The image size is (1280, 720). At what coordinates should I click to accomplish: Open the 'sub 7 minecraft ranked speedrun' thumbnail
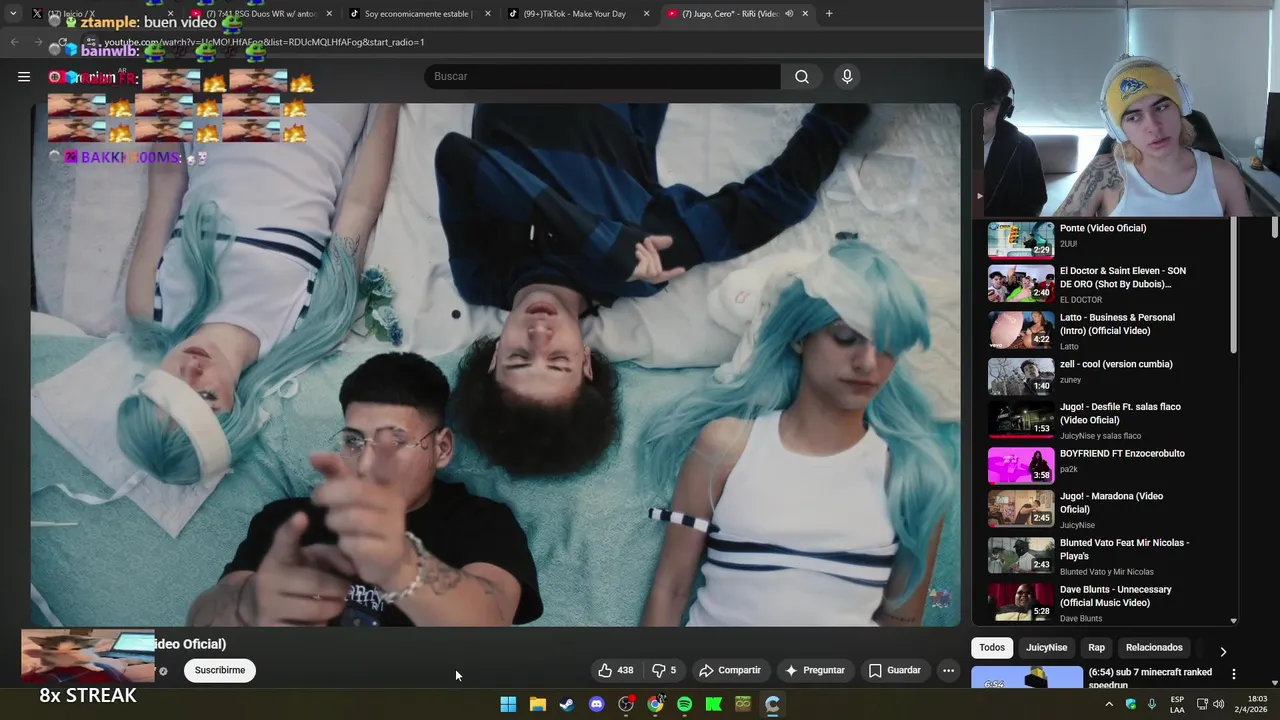[1027, 678]
